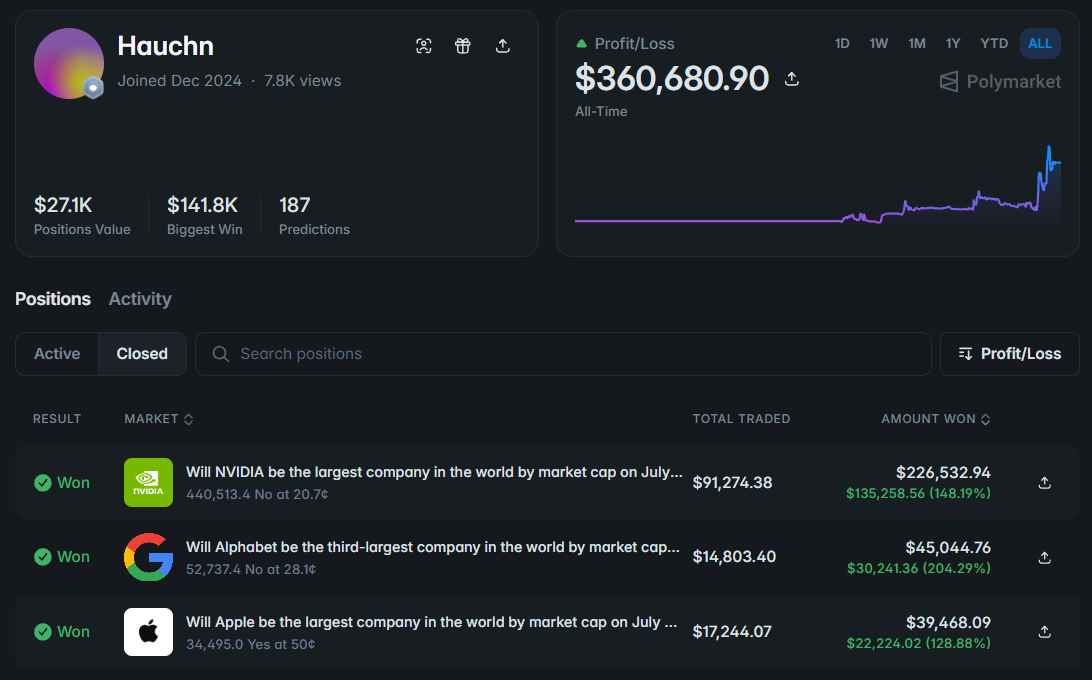Viewport: 1092px width, 680px height.
Task: Select the YTD time range
Action: click(x=994, y=43)
